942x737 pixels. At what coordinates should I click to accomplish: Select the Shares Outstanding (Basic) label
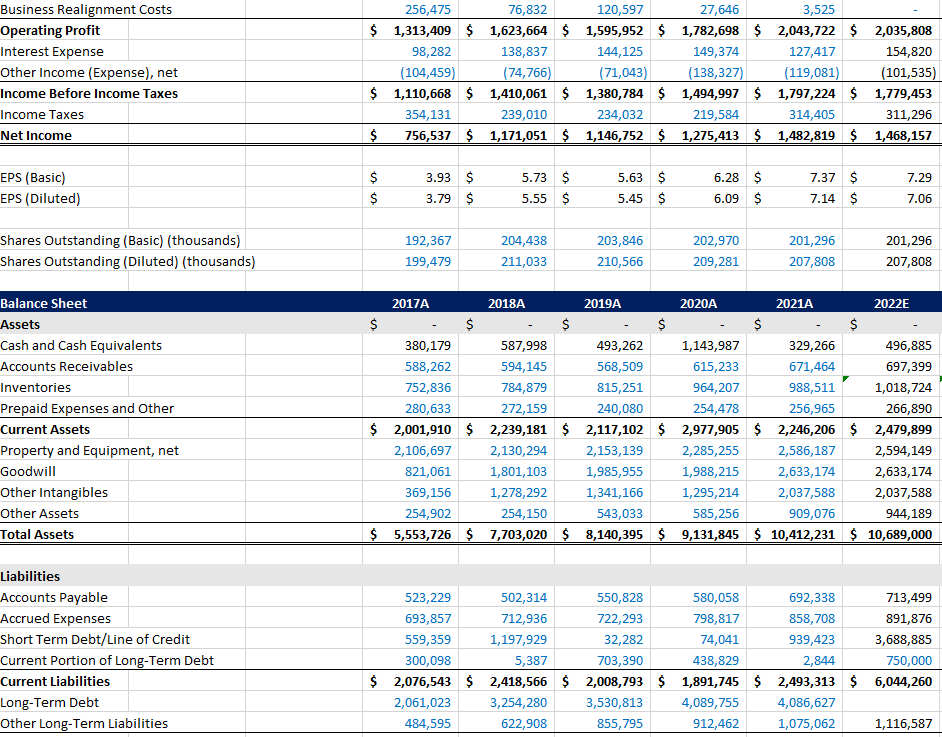pos(120,240)
